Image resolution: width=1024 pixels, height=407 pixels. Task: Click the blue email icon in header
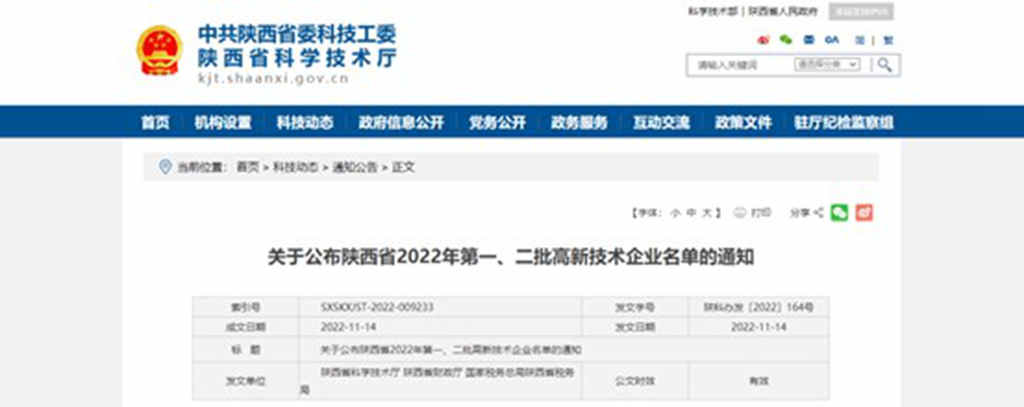tap(808, 40)
